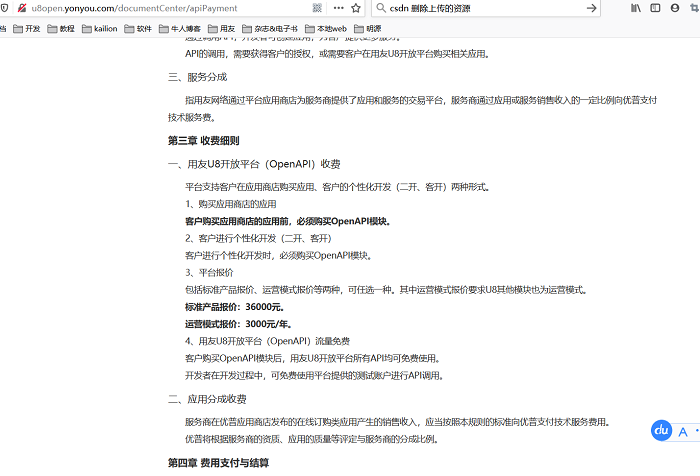Screen dimensions: 700x476
Task: Open the page actions three-dot menu
Action: pos(338,8)
